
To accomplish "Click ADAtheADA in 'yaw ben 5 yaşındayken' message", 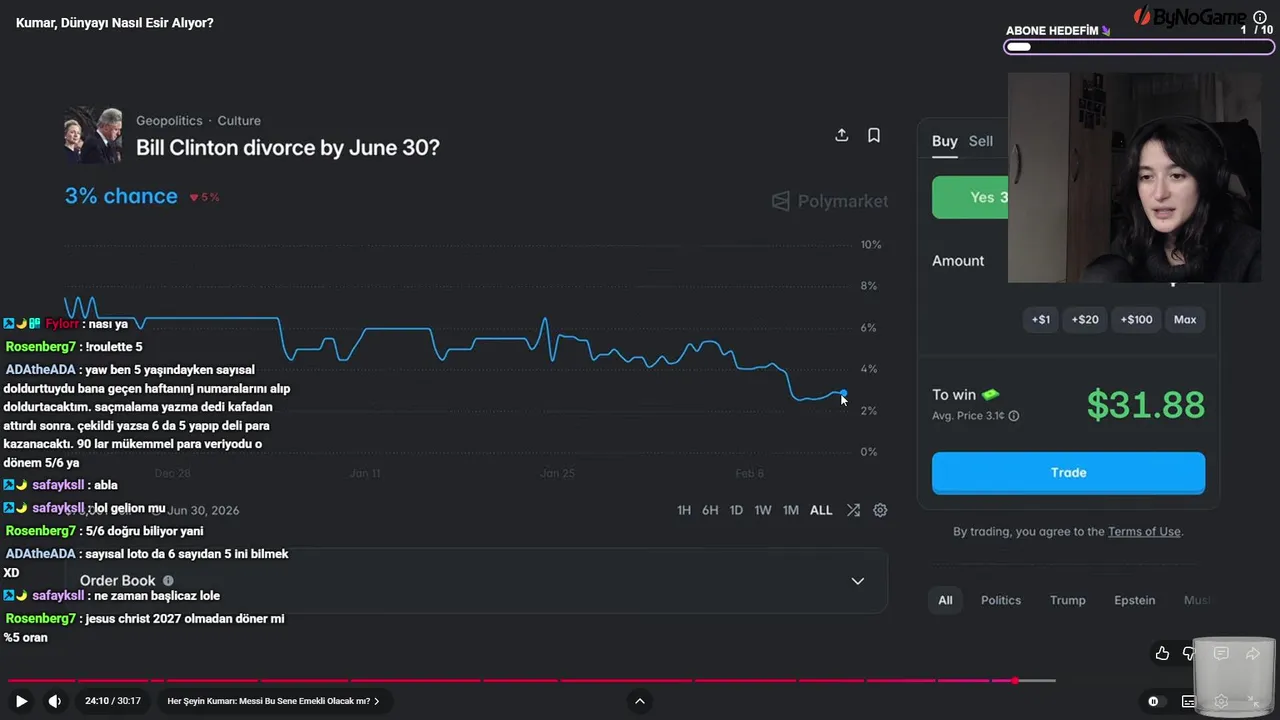I will [41, 370].
